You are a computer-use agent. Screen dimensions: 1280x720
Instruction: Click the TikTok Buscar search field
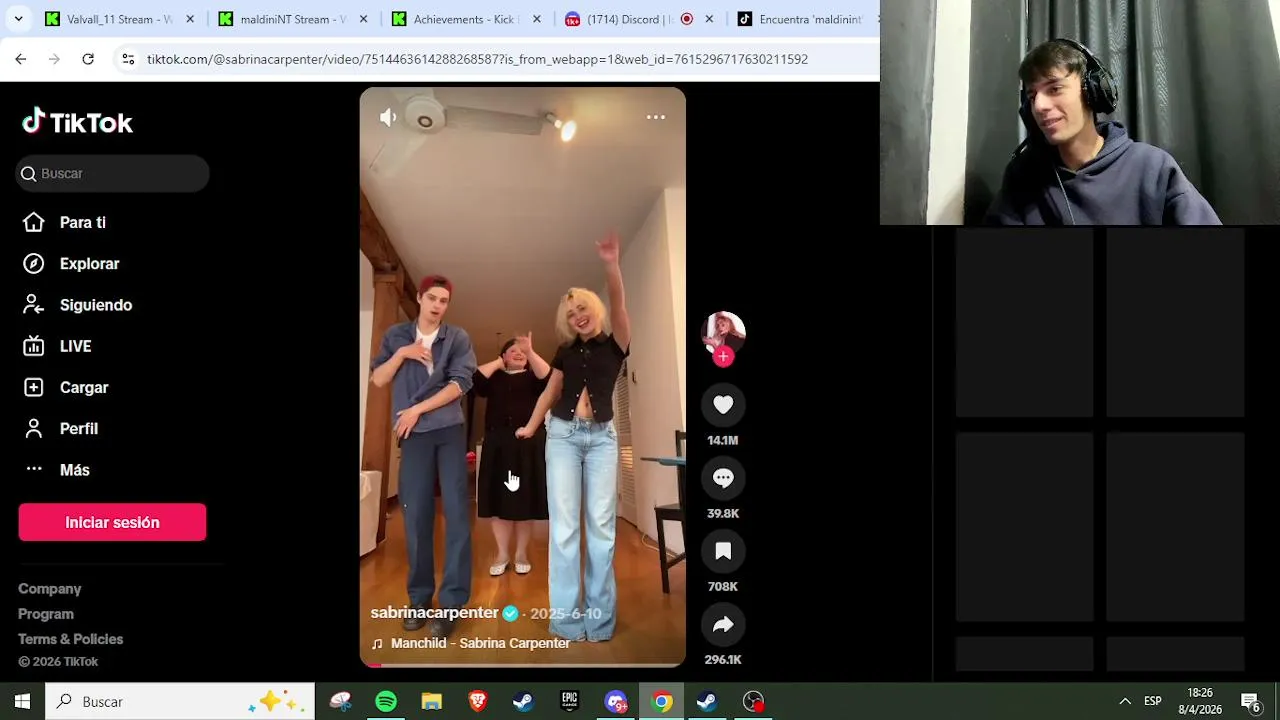click(112, 174)
